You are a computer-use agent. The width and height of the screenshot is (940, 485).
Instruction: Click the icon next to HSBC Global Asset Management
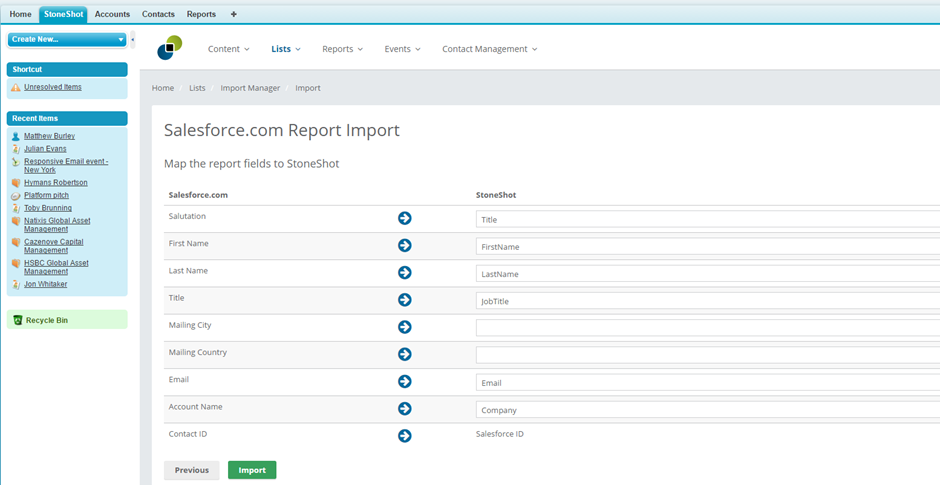click(x=16, y=263)
